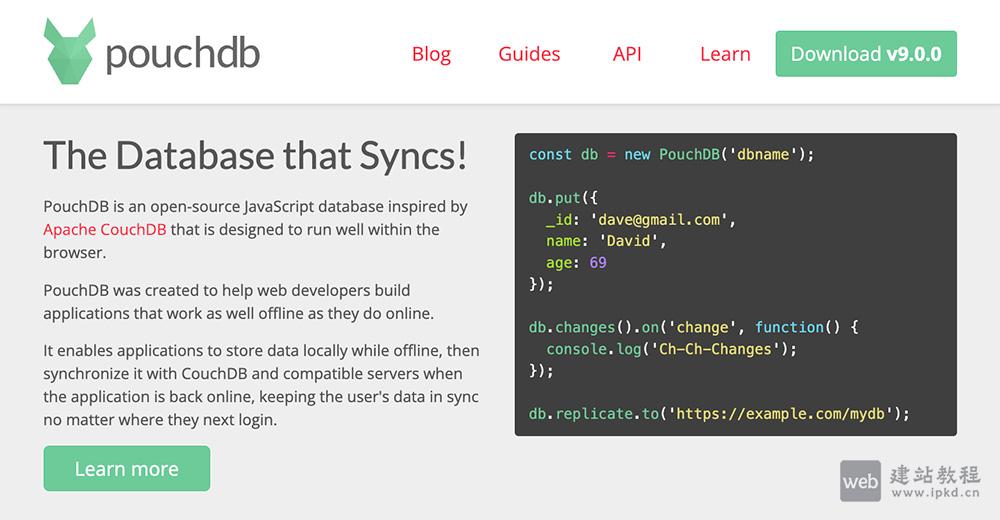Click the "name: 'David'" code line
This screenshot has width=1000, height=520.
click(606, 241)
